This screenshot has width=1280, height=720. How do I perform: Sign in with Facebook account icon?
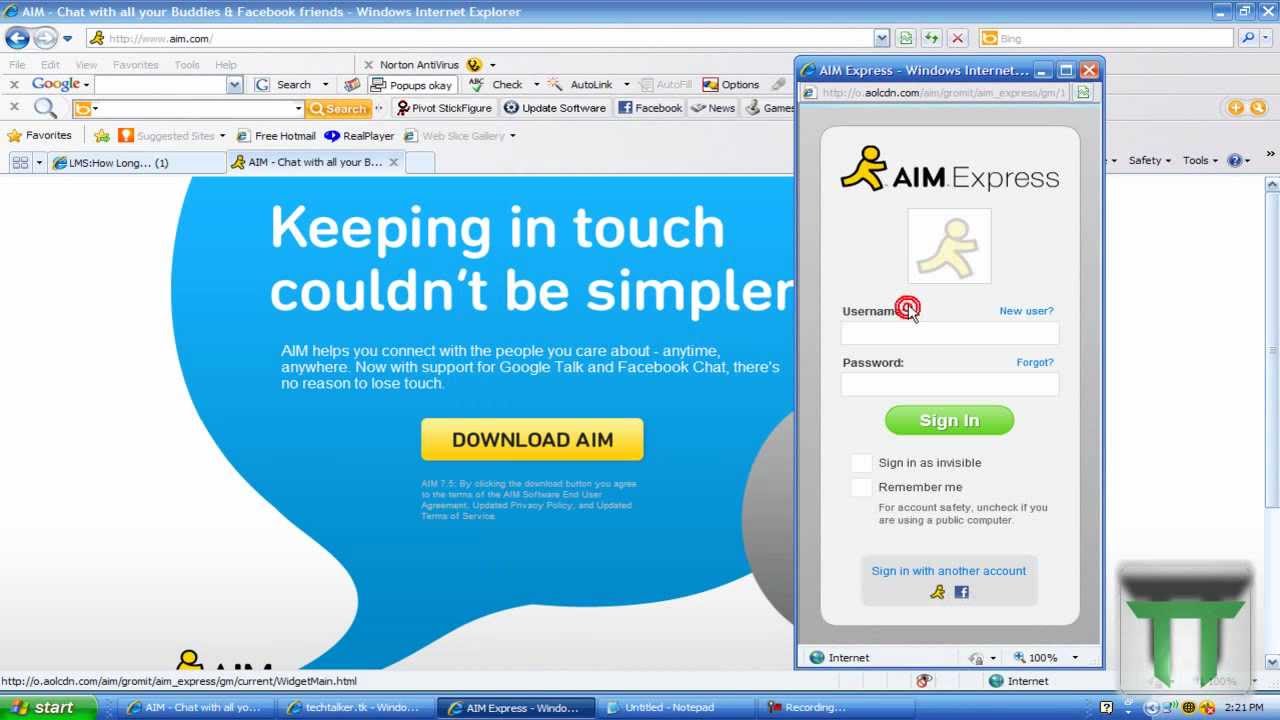coord(961,592)
